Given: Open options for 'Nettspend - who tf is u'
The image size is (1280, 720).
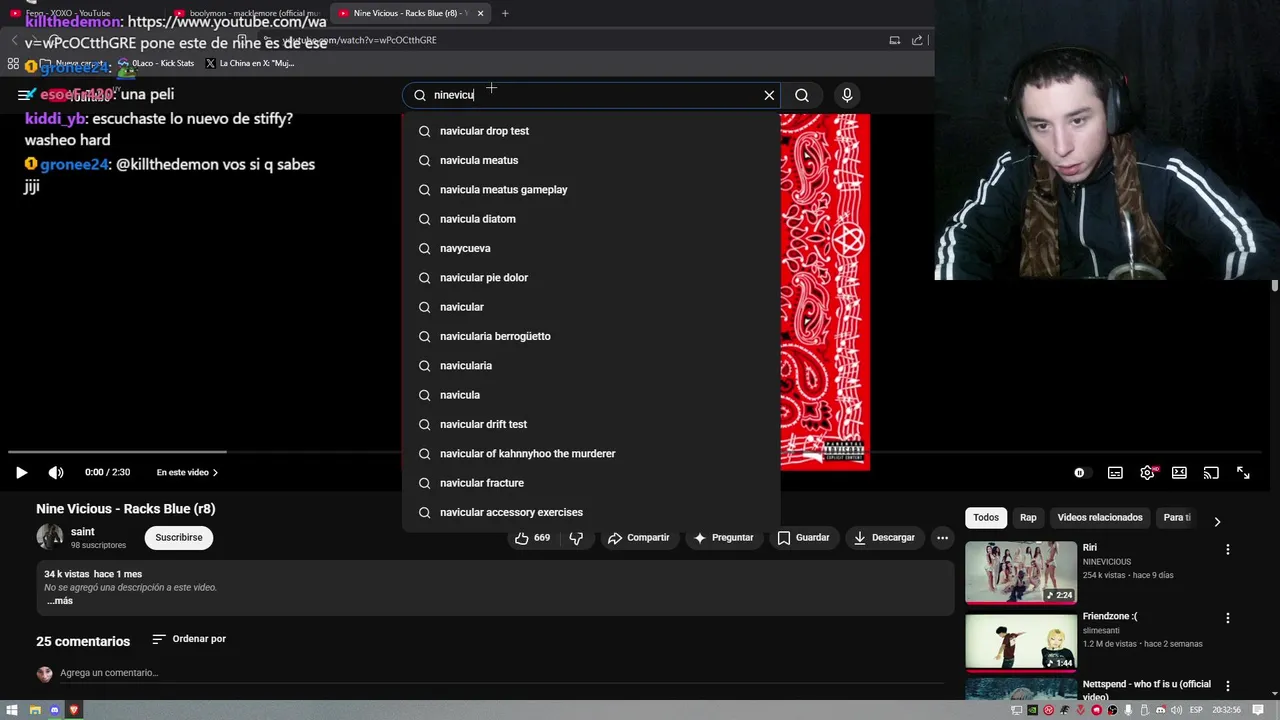Looking at the screenshot, I should click(x=1228, y=687).
